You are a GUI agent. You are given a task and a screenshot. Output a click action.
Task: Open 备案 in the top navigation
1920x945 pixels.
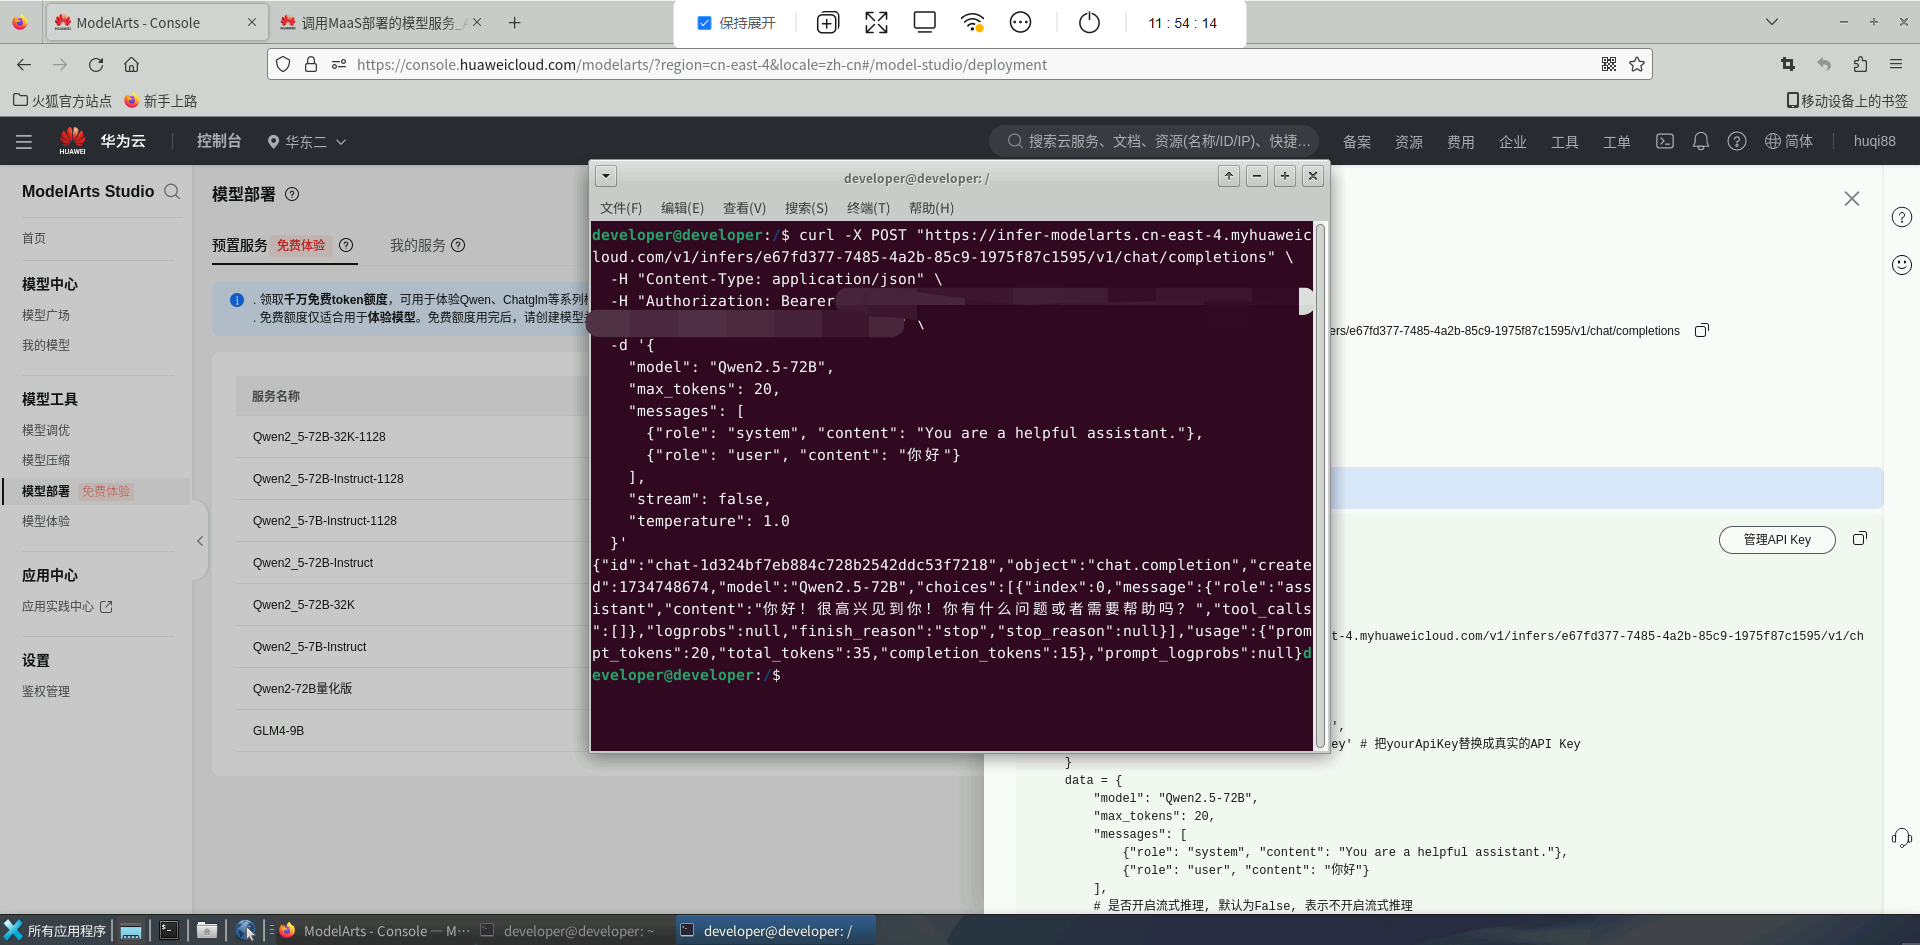click(1357, 142)
